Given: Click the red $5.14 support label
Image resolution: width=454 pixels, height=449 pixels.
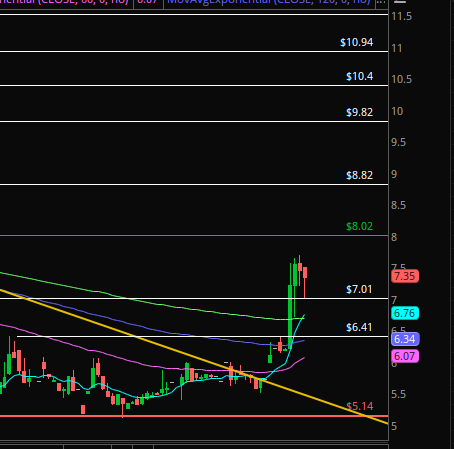Looking at the screenshot, I should pos(360,406).
